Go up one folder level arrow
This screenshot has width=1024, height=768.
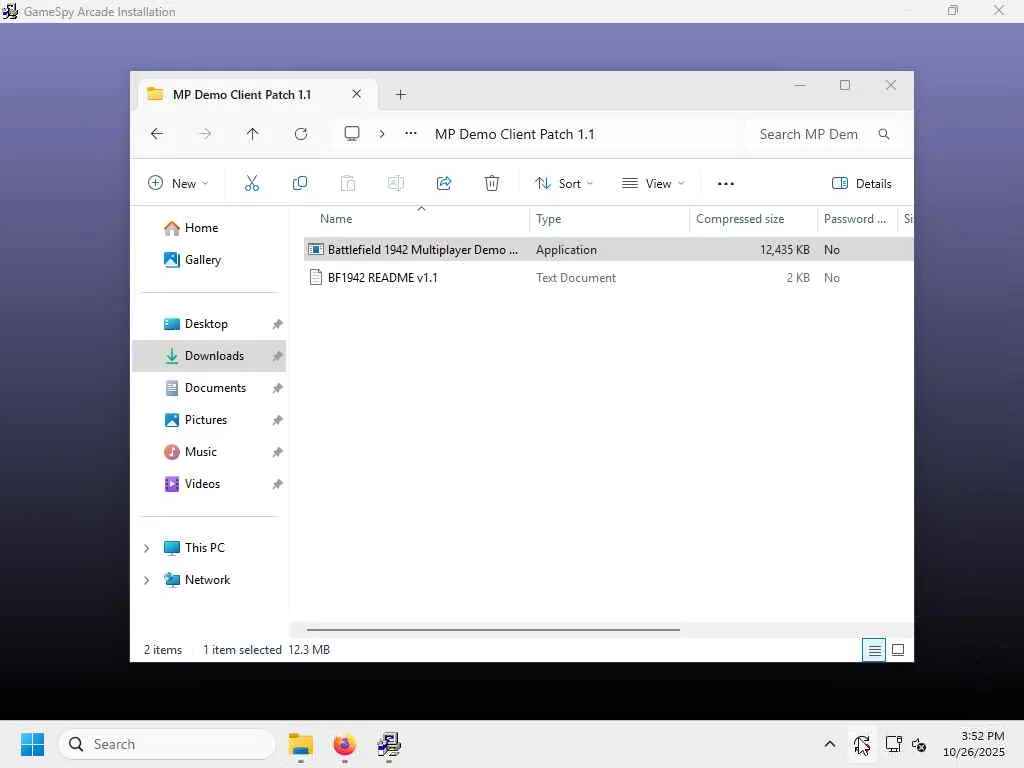pyautogui.click(x=253, y=134)
